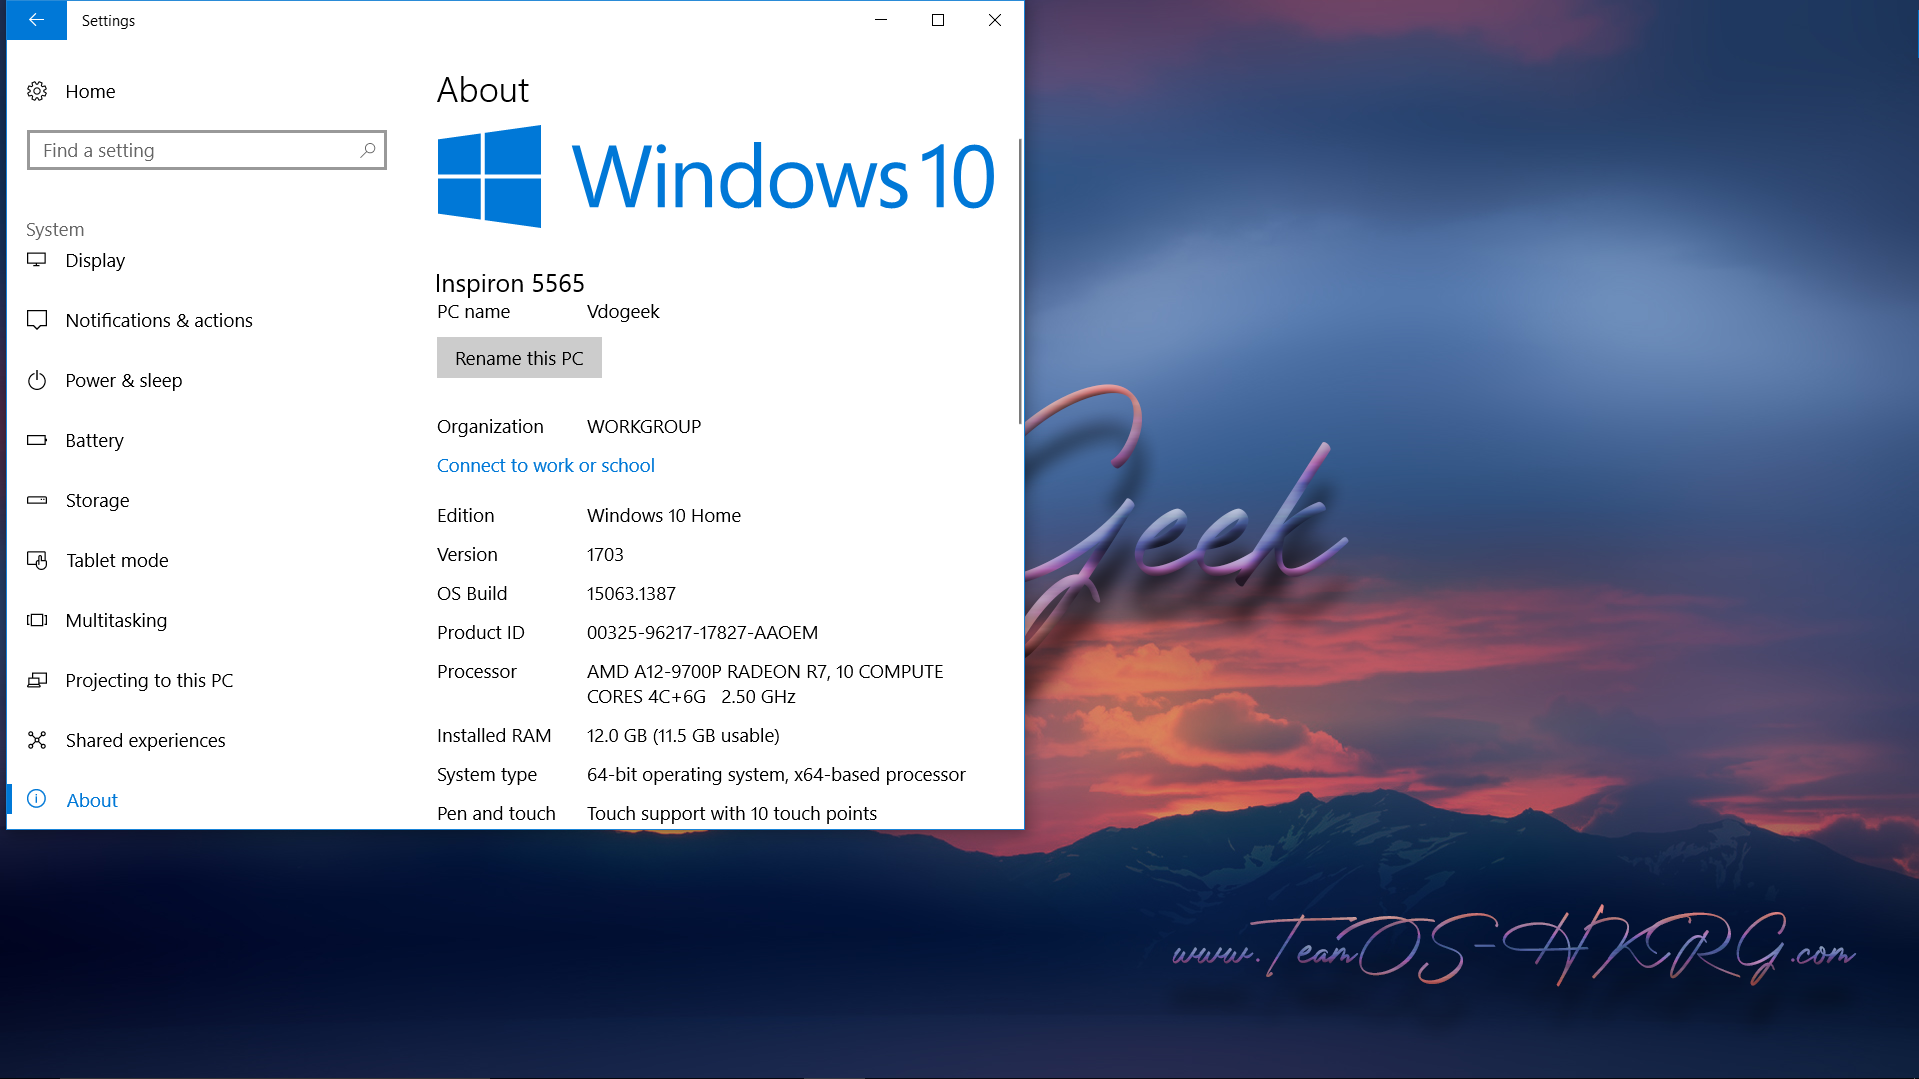Image resolution: width=1919 pixels, height=1079 pixels.
Task: Click the AMD A12-9700P processor text
Action: (x=765, y=684)
